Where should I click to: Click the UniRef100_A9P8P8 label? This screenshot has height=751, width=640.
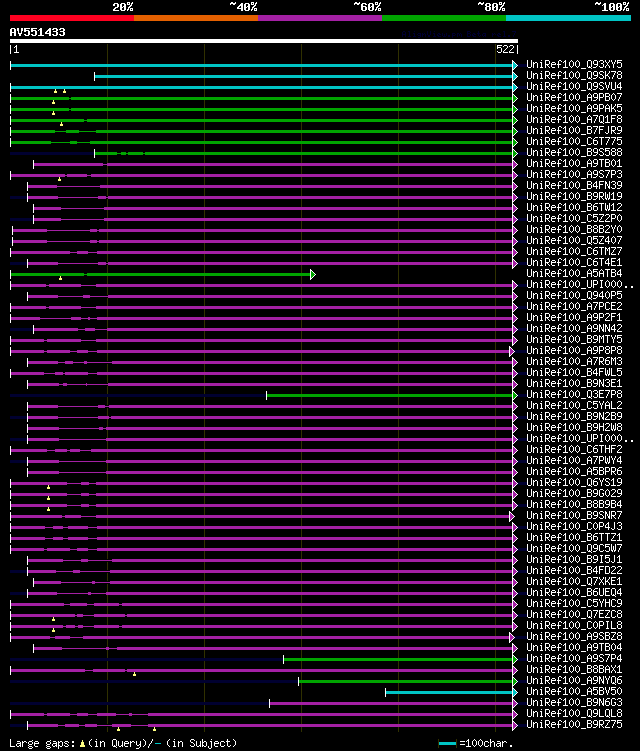[x=574, y=351]
